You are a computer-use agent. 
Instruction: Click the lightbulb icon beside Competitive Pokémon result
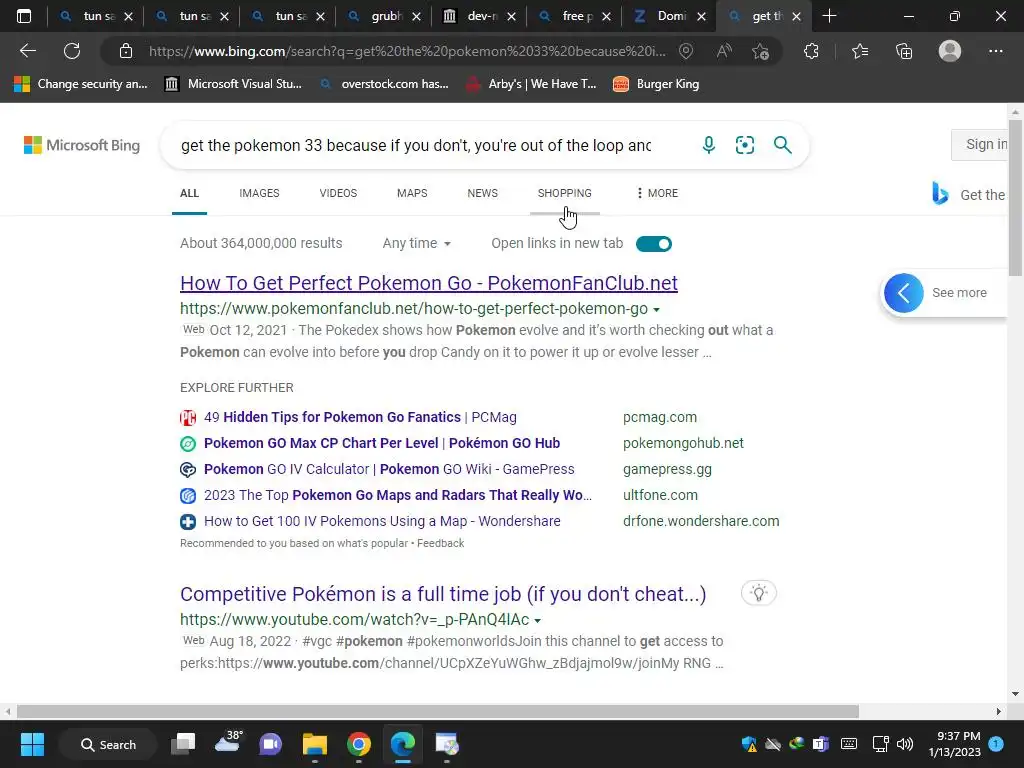[759, 593]
